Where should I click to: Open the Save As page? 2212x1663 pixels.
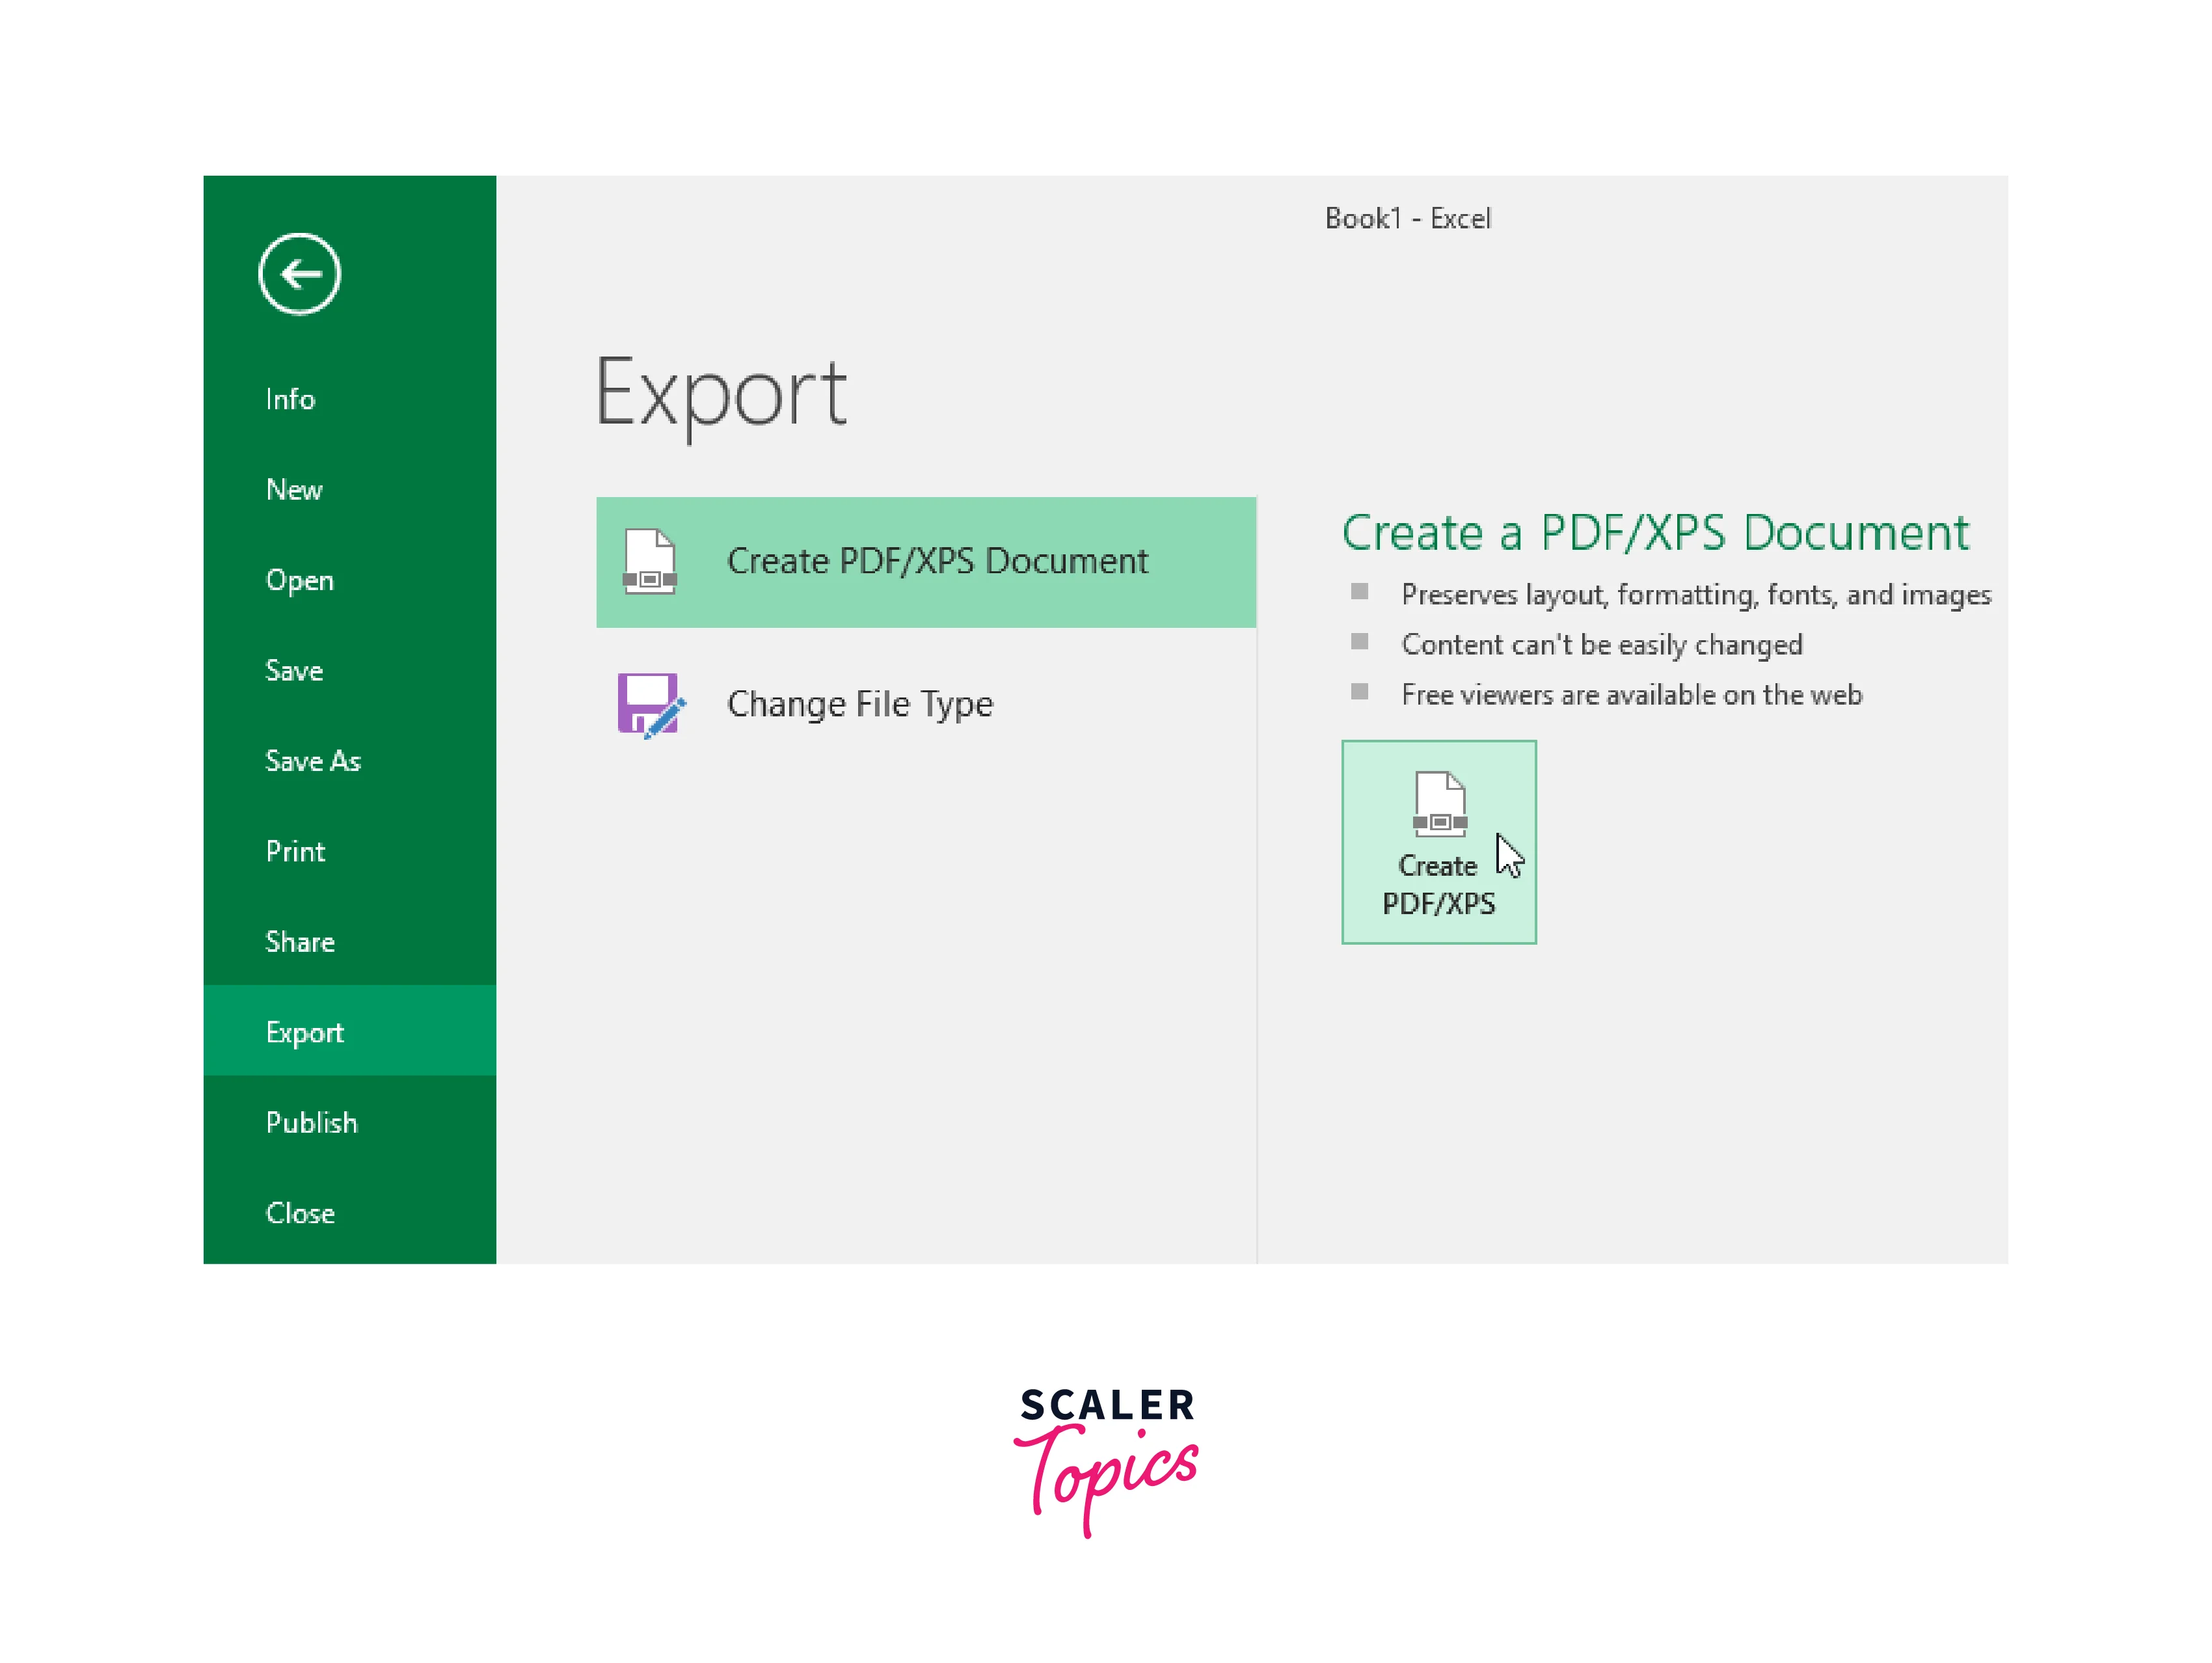[x=313, y=760]
